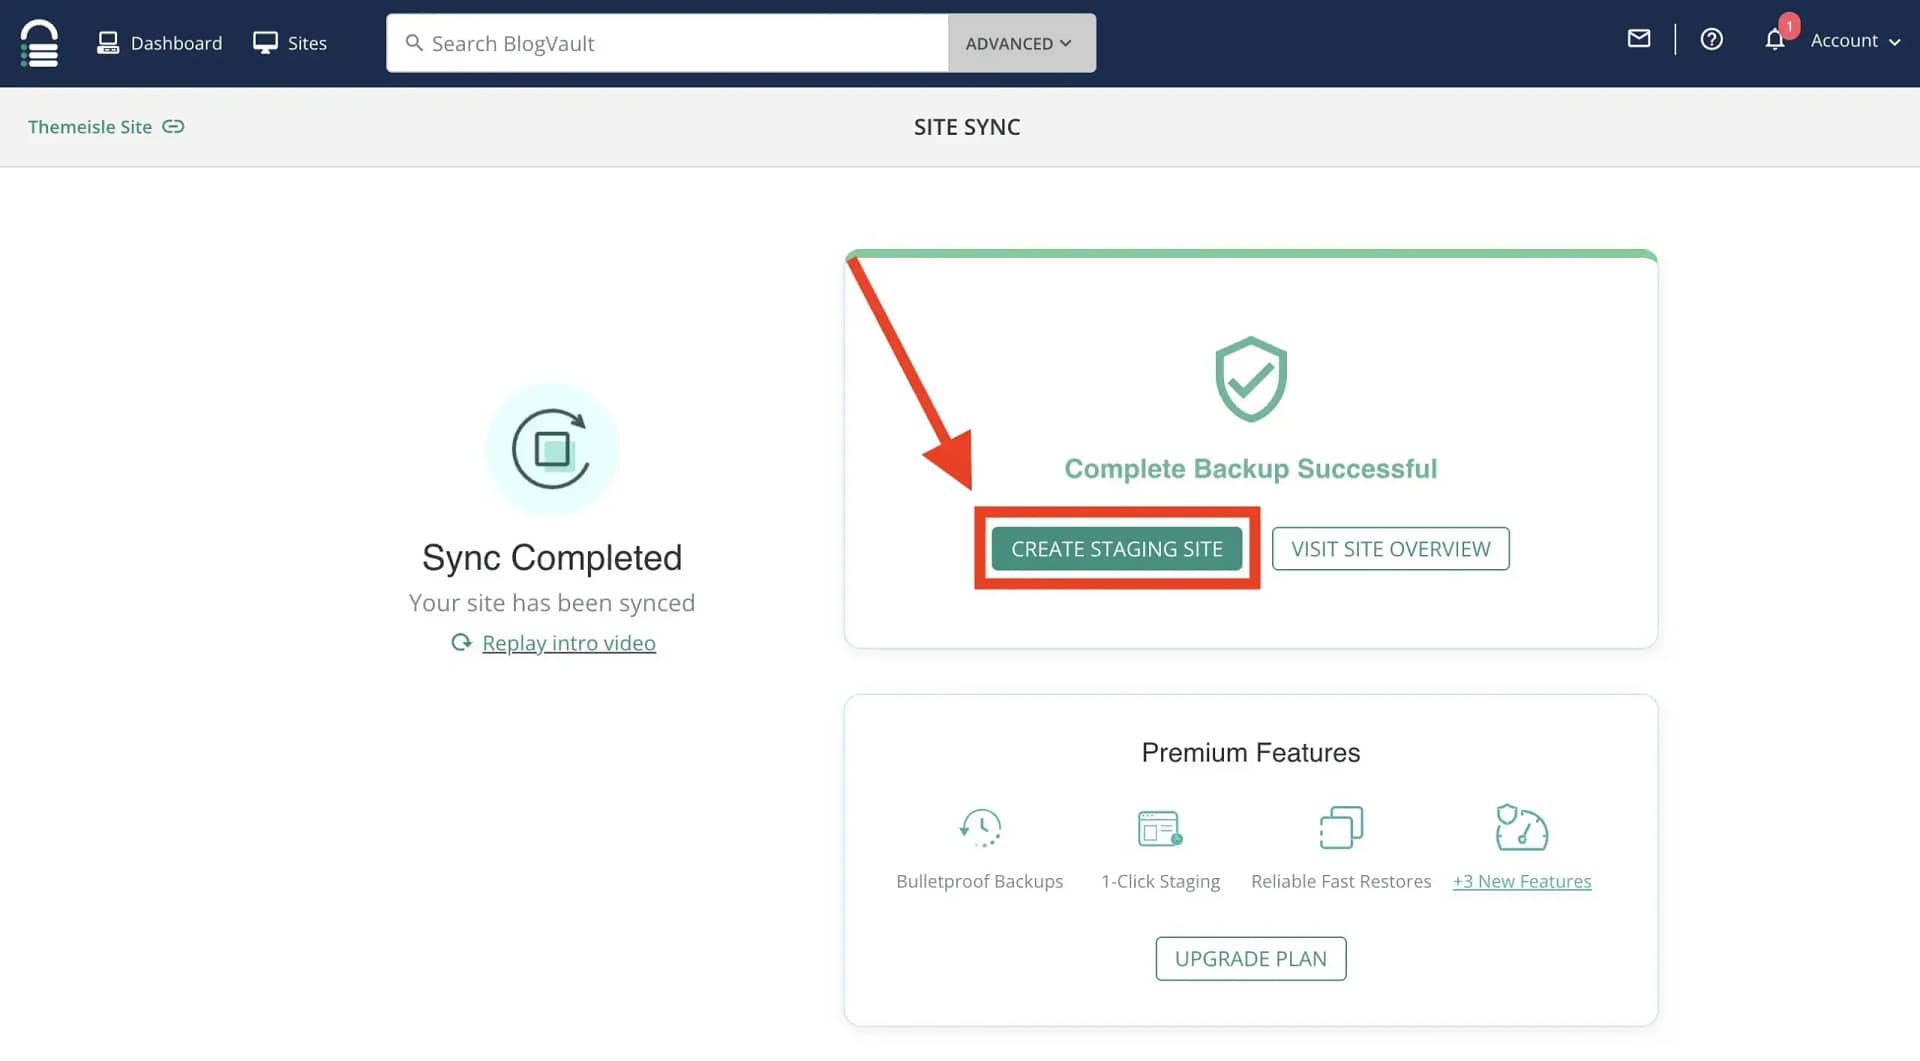
Task: Expand the ADVANCED search dropdown
Action: tap(1021, 43)
